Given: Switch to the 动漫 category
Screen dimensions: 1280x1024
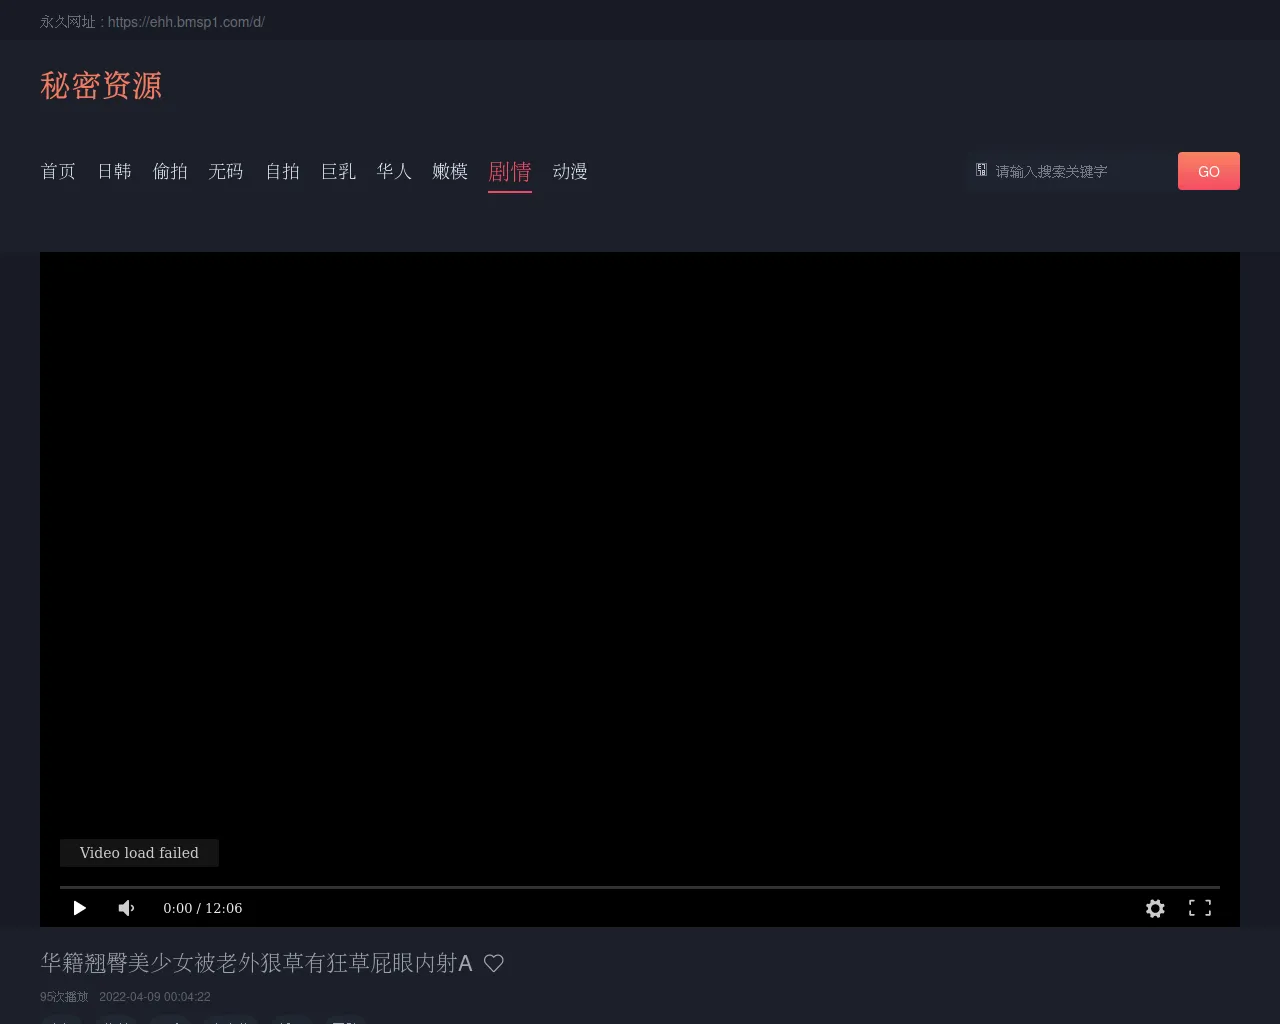Looking at the screenshot, I should click(x=570, y=172).
